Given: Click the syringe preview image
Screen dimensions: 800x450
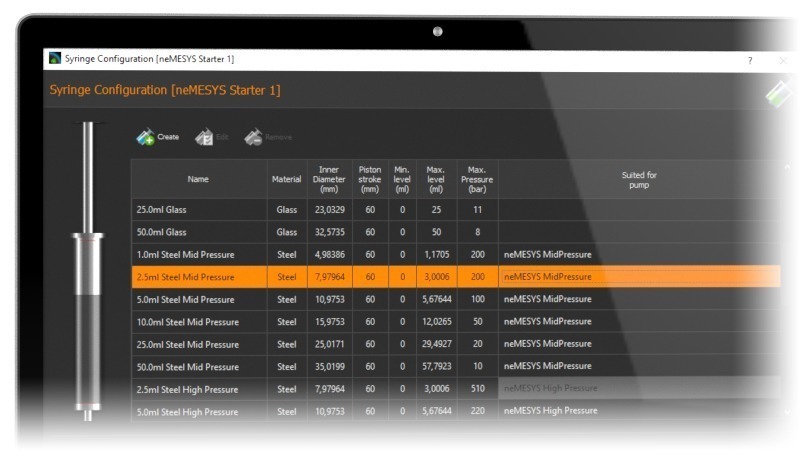Looking at the screenshot, I should (x=87, y=270).
